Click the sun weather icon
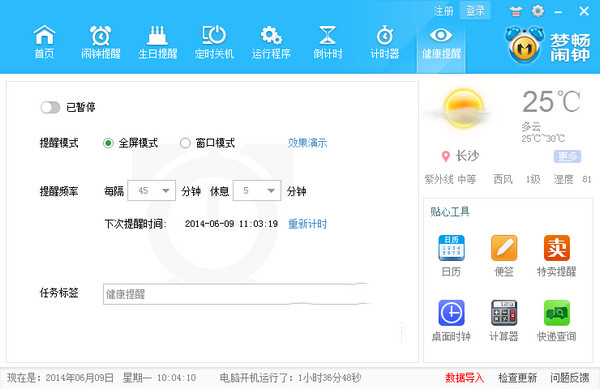 (463, 109)
